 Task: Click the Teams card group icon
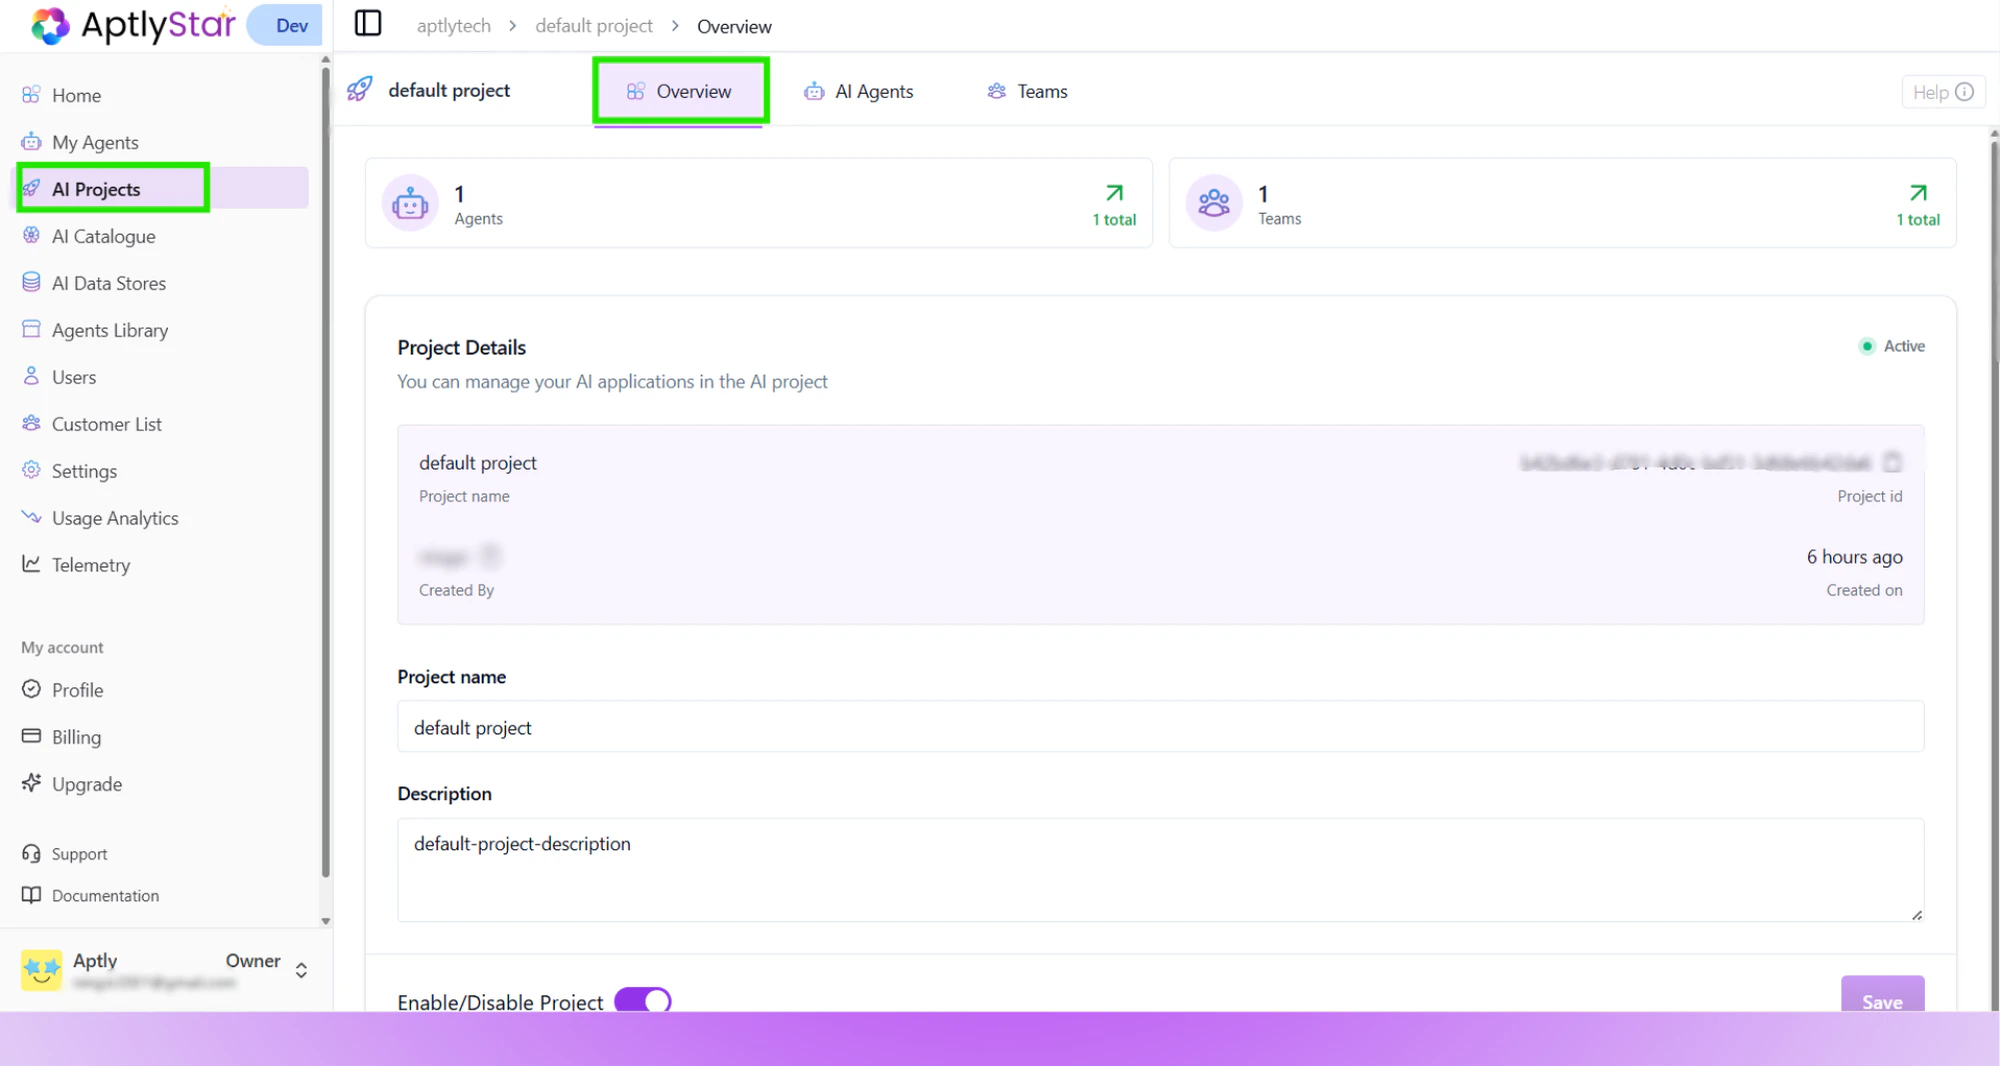click(1214, 203)
